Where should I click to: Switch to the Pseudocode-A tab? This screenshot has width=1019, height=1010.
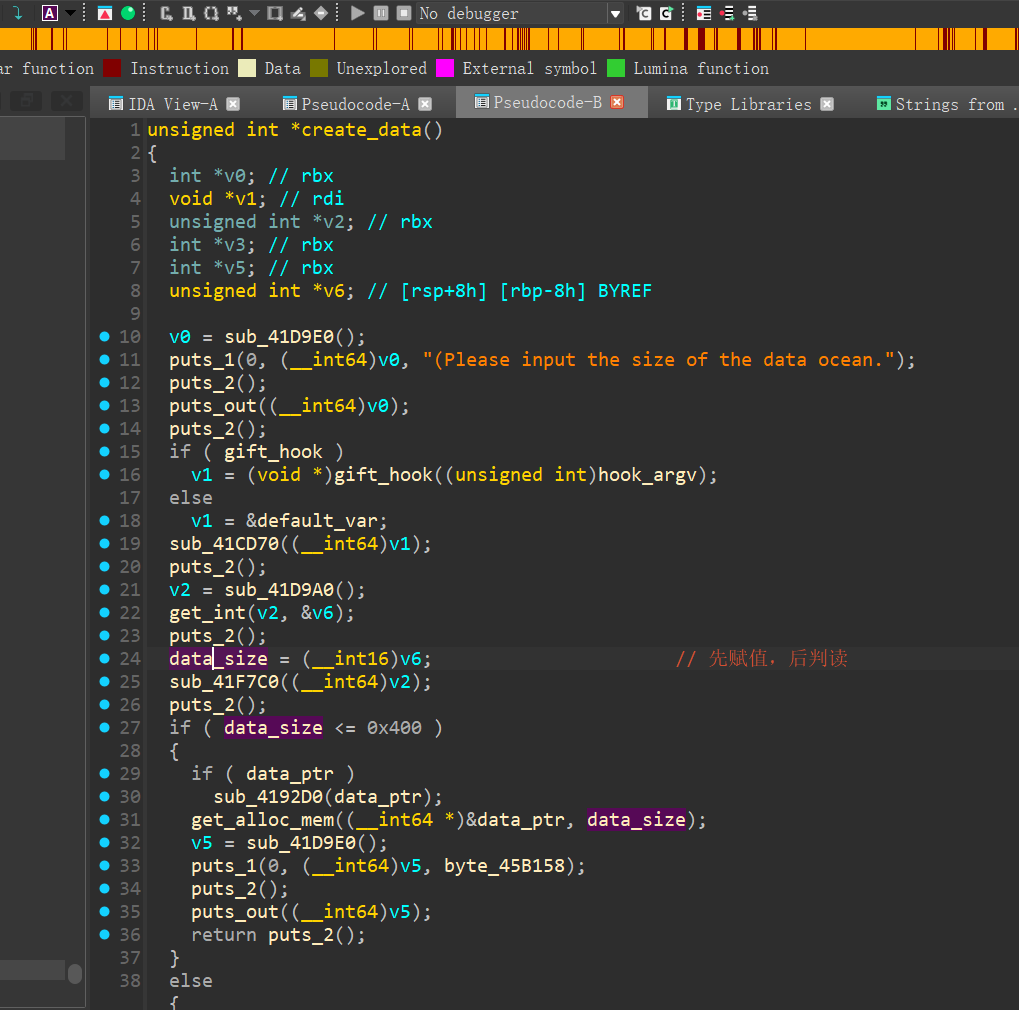(x=355, y=104)
